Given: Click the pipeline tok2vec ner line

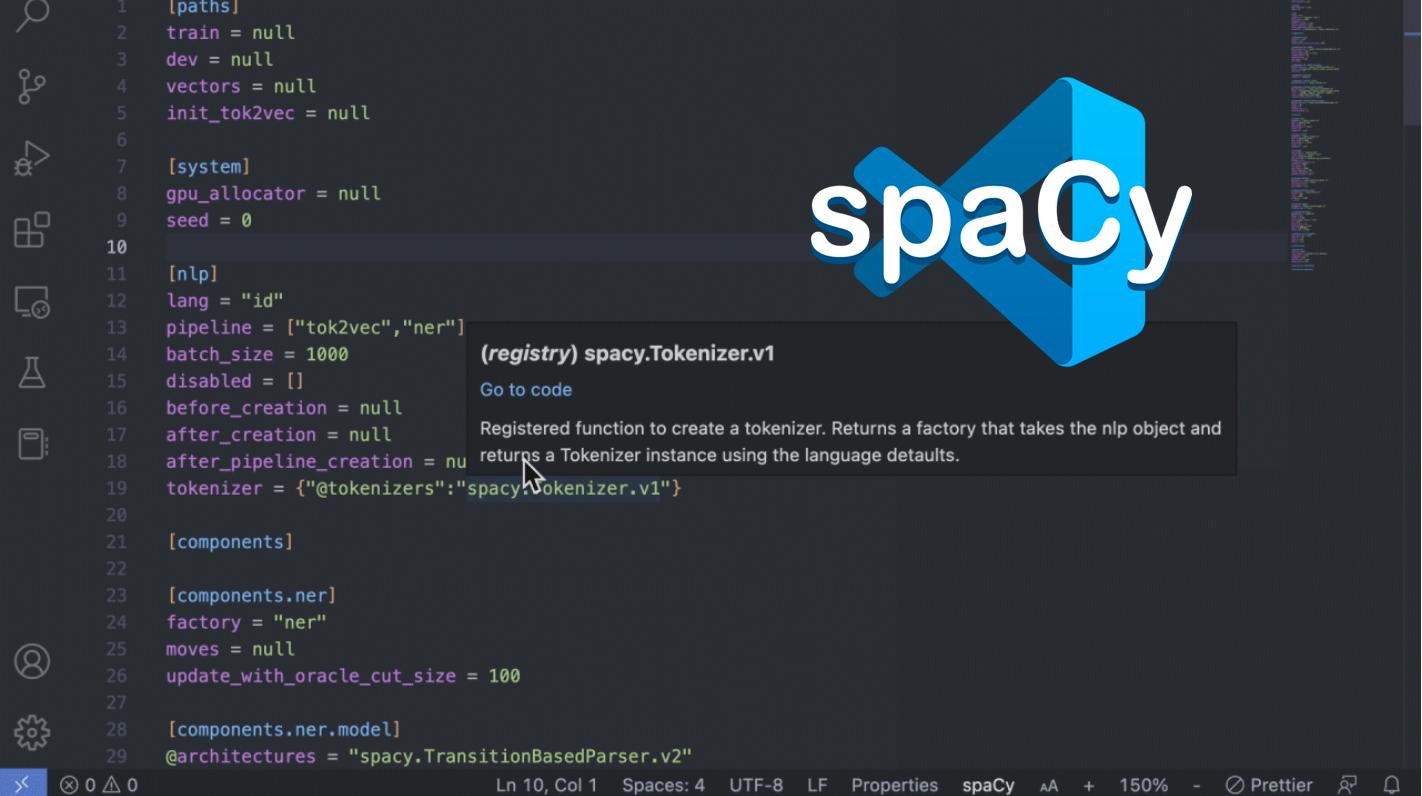Looking at the screenshot, I should click(x=315, y=327).
